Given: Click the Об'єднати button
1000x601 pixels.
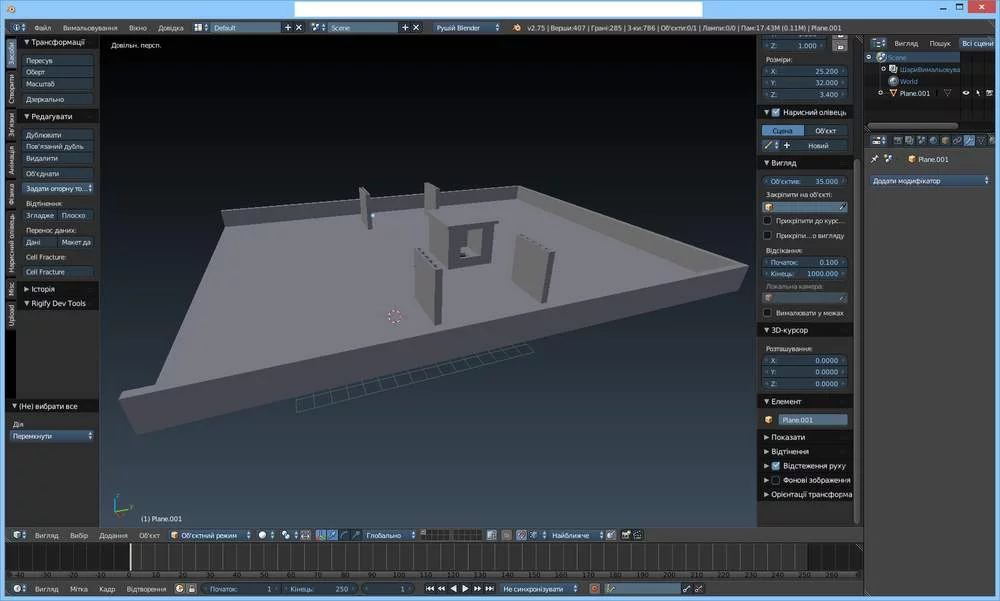Looking at the screenshot, I should coord(58,173).
